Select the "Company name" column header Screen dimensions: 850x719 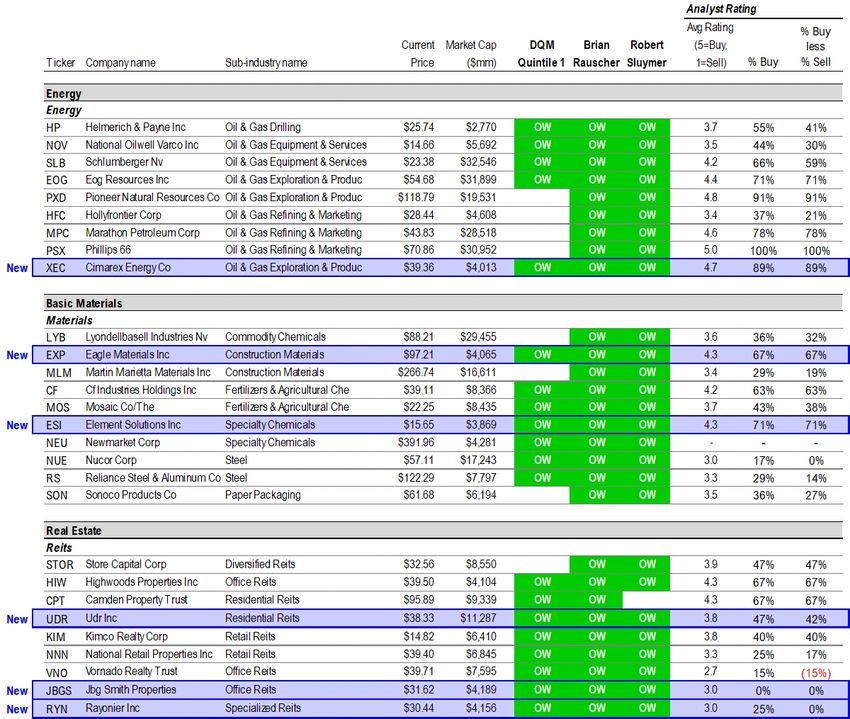(x=120, y=63)
